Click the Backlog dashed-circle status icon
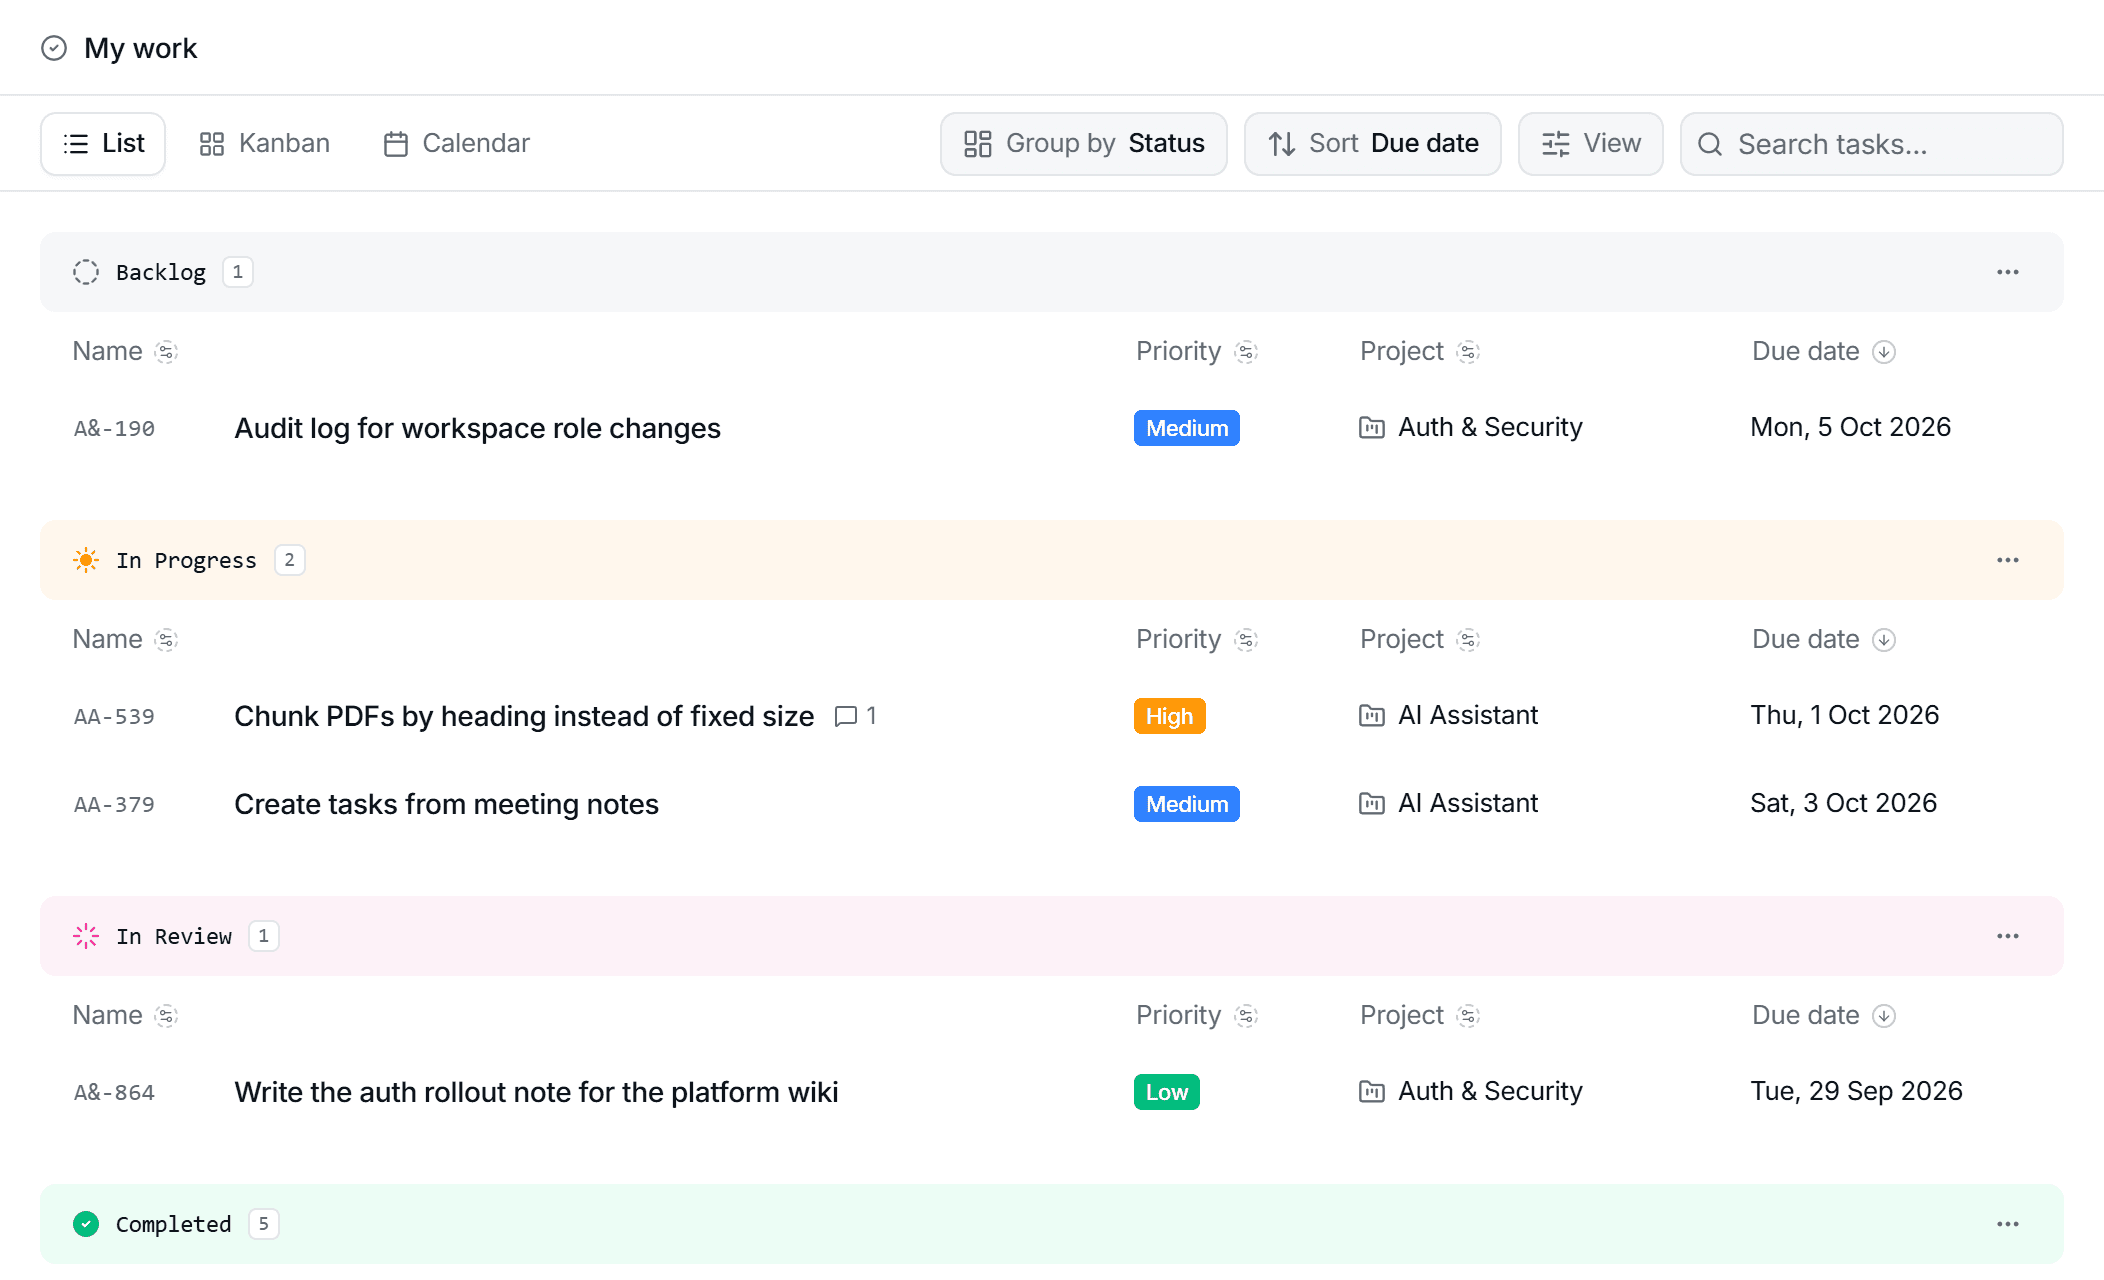This screenshot has height=1280, width=2104. [x=86, y=272]
